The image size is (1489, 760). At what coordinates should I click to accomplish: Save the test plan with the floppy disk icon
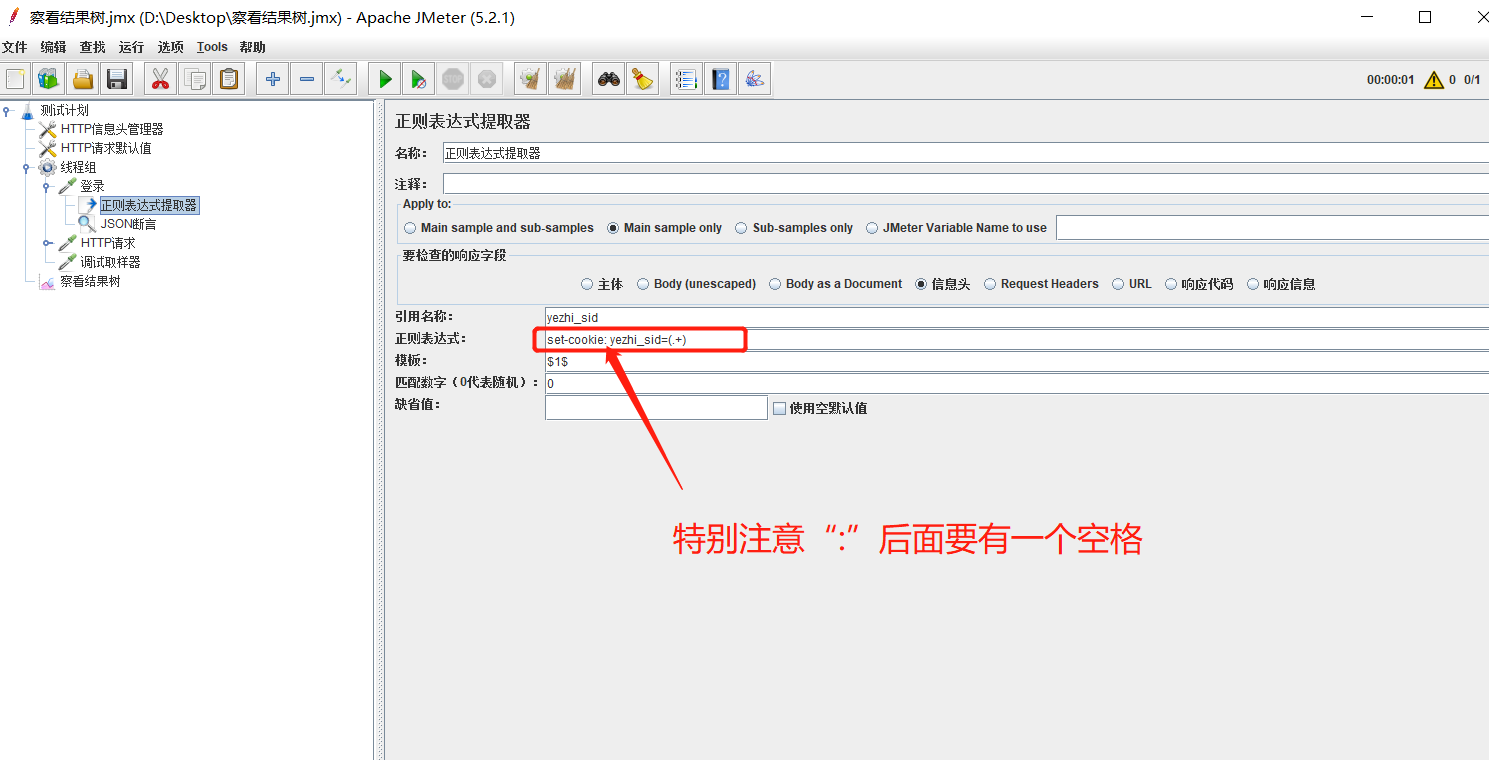(x=116, y=79)
